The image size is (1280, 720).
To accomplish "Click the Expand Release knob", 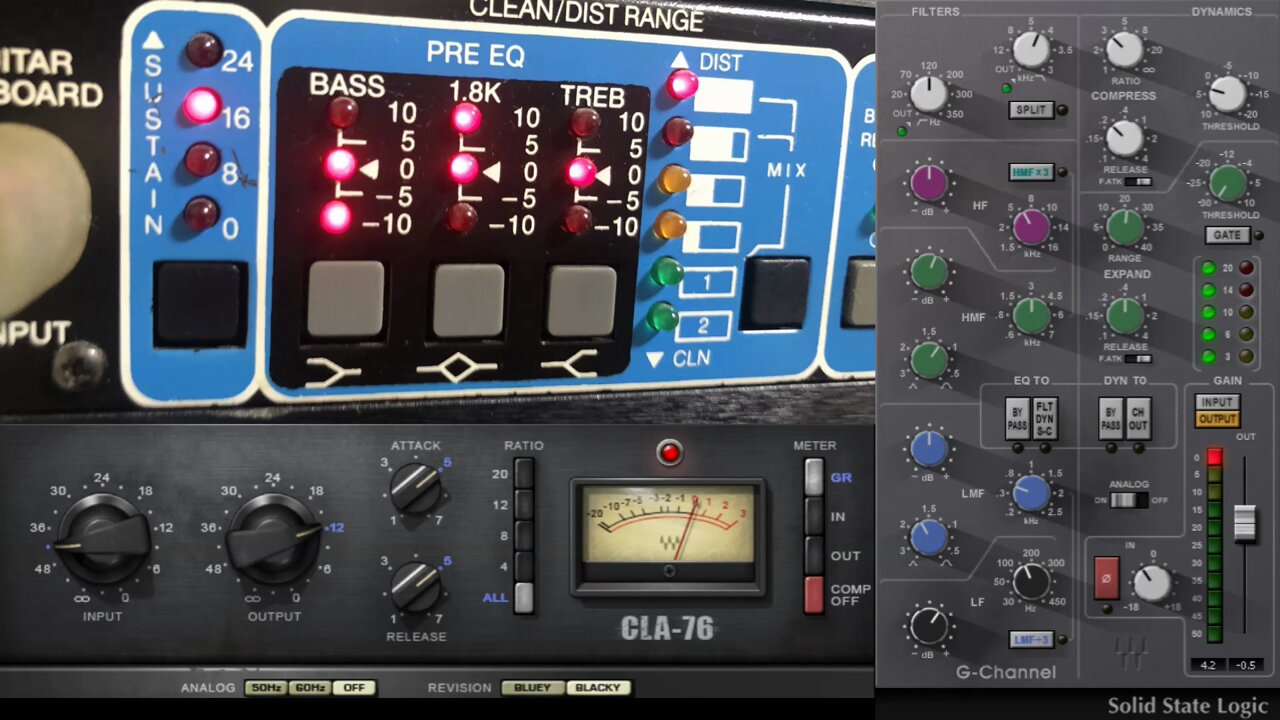I will (x=1125, y=315).
